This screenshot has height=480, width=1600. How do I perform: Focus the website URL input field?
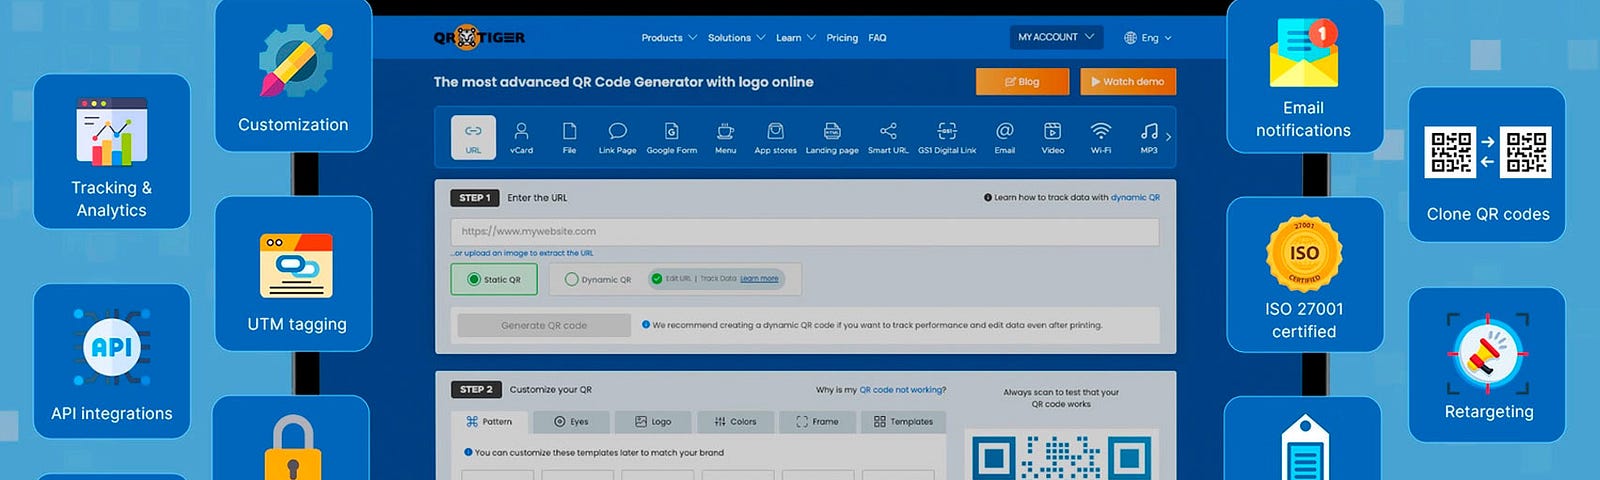(x=805, y=231)
